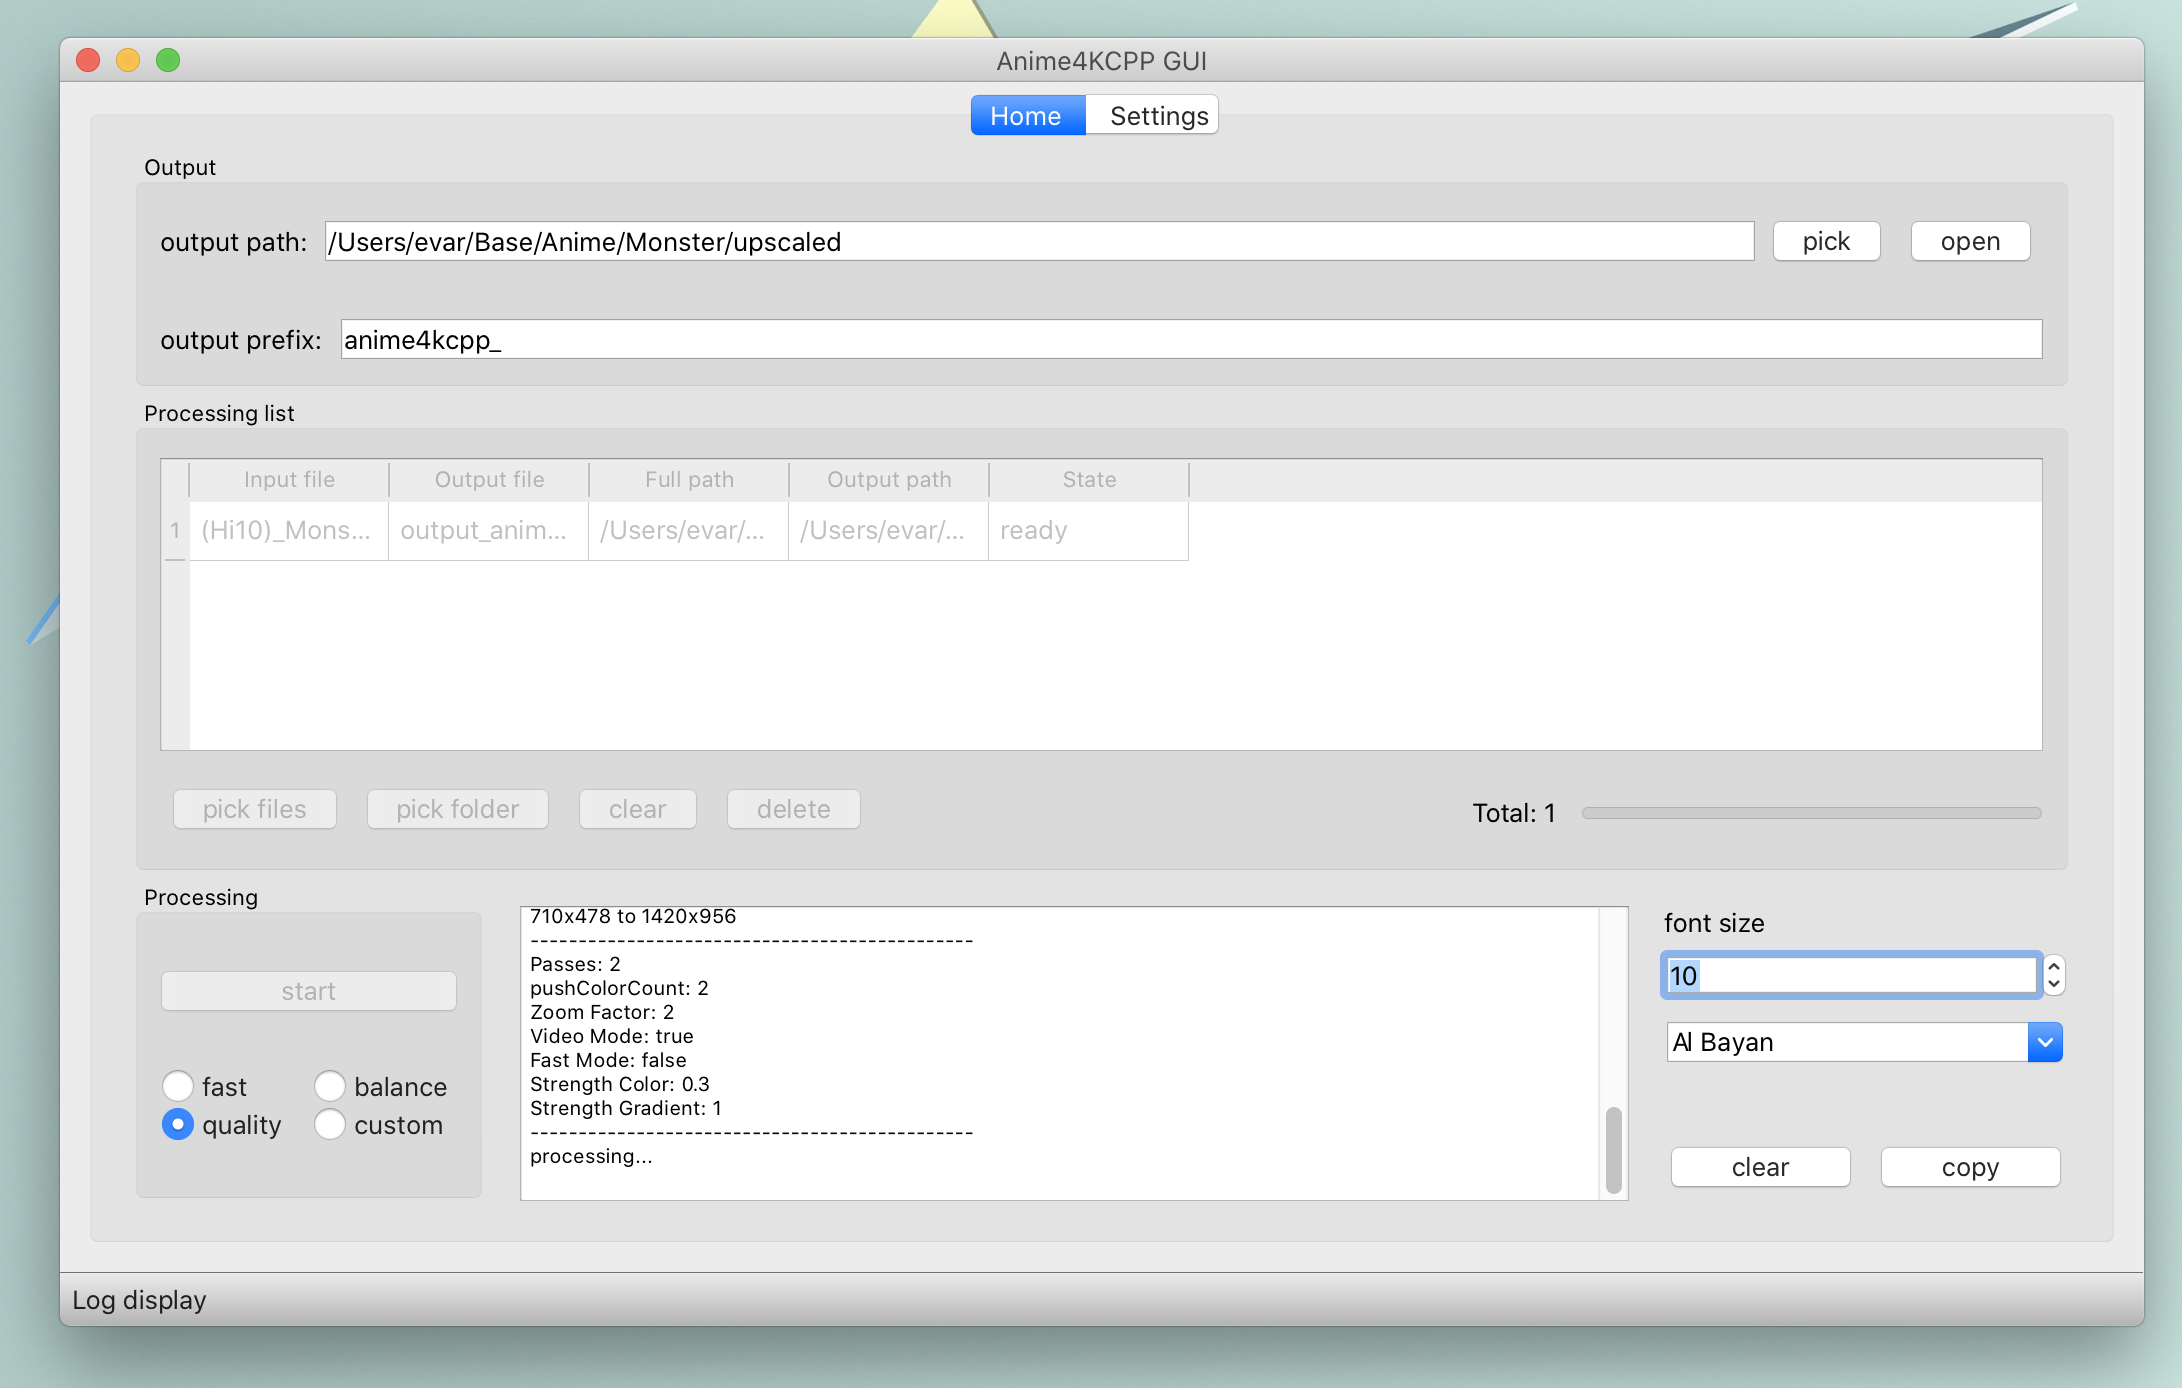Screen dimensions: 2182x1388
Task: Select the fast processing radio button
Action: (x=178, y=1086)
